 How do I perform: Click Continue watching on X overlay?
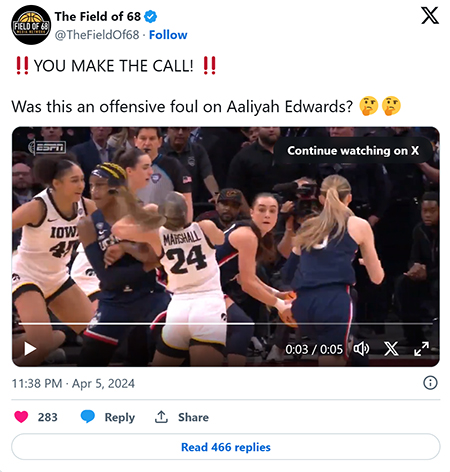[x=353, y=151]
